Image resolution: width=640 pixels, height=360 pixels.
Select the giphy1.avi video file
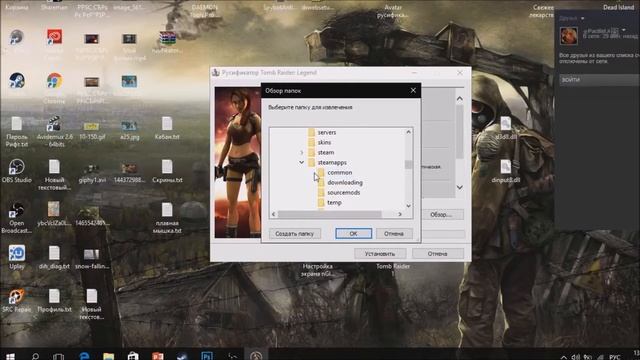91,169
